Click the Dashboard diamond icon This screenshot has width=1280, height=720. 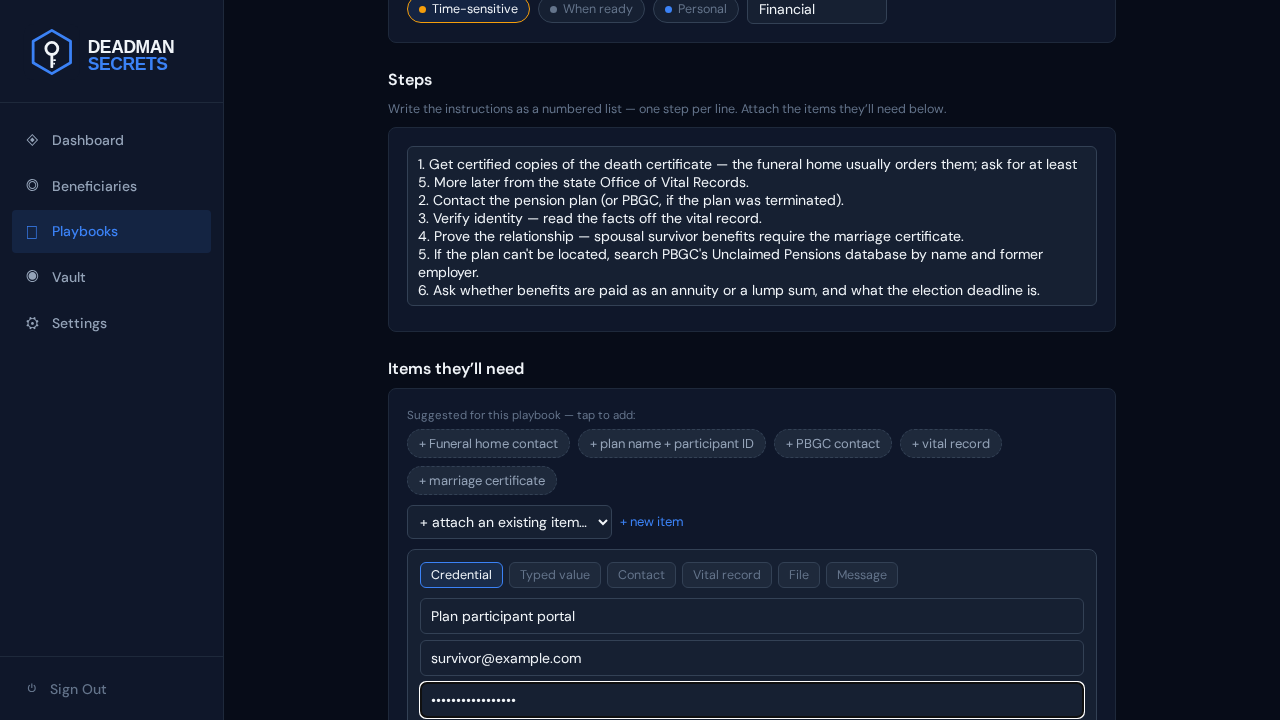32,140
